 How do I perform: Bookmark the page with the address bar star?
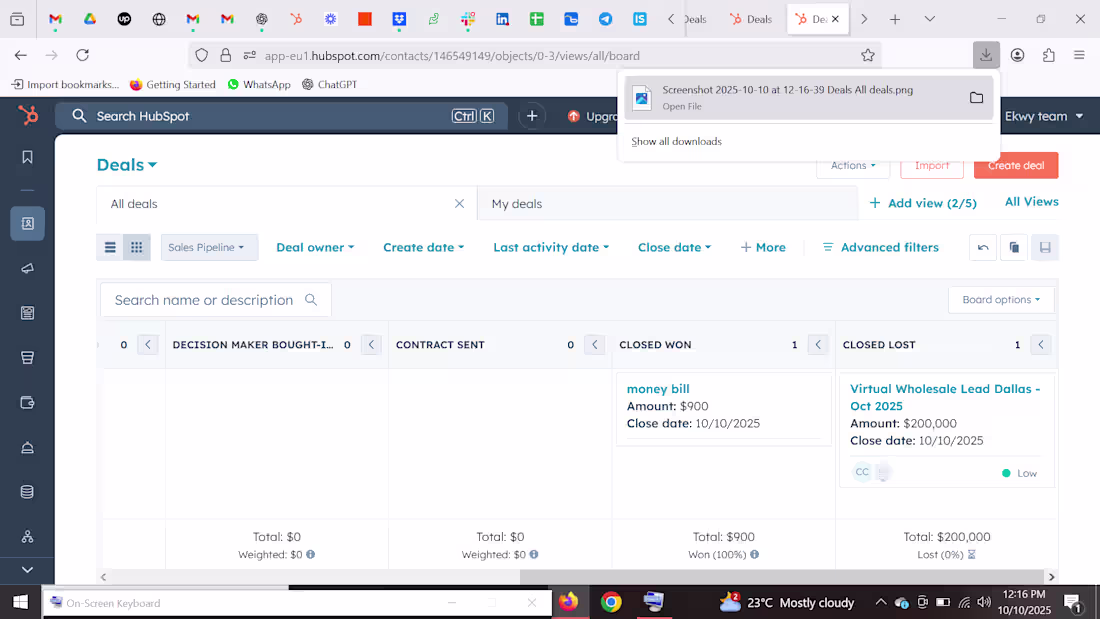(x=868, y=55)
